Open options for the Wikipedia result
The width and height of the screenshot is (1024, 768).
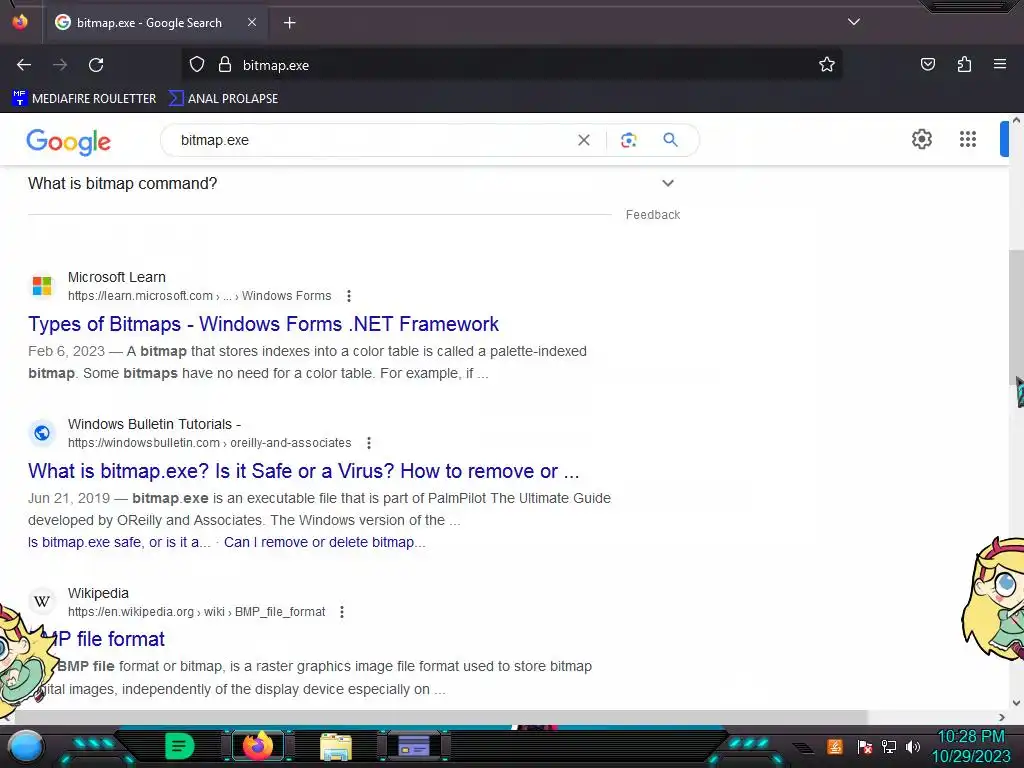pos(342,612)
